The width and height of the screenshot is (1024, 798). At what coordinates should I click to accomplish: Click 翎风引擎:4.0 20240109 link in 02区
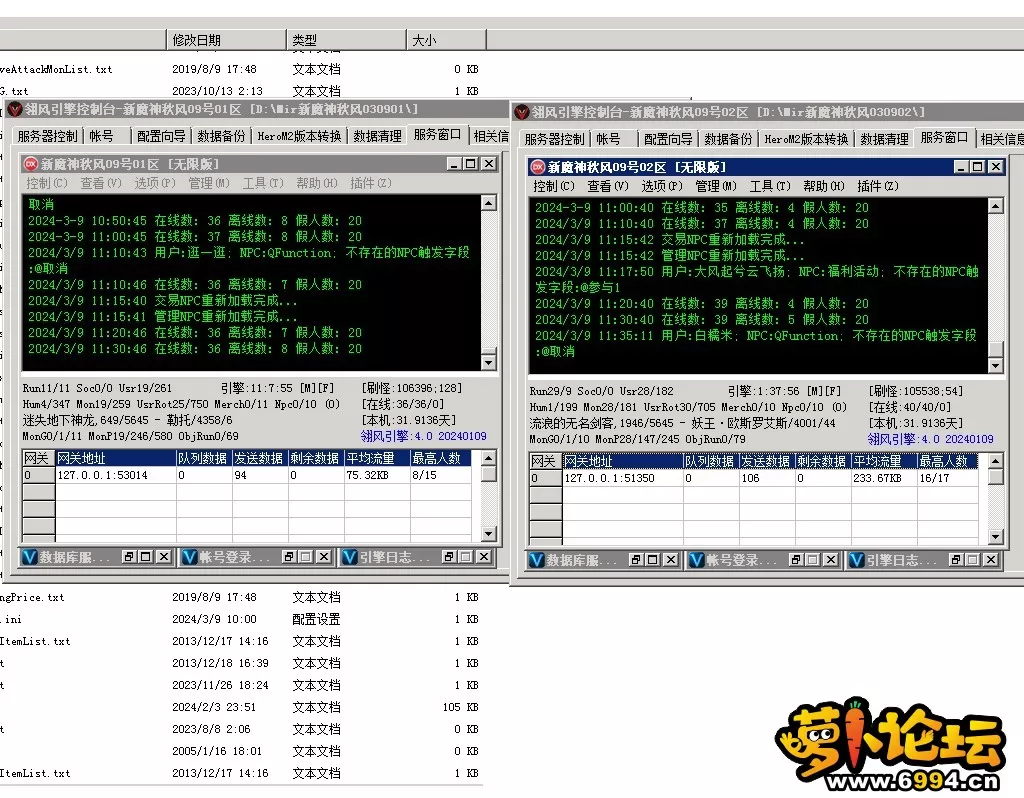(930, 439)
